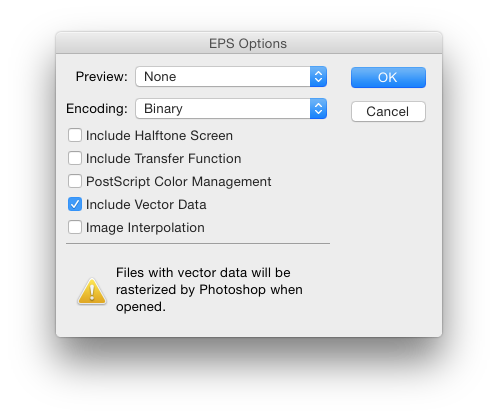Check Include Transfer Function option

point(75,158)
